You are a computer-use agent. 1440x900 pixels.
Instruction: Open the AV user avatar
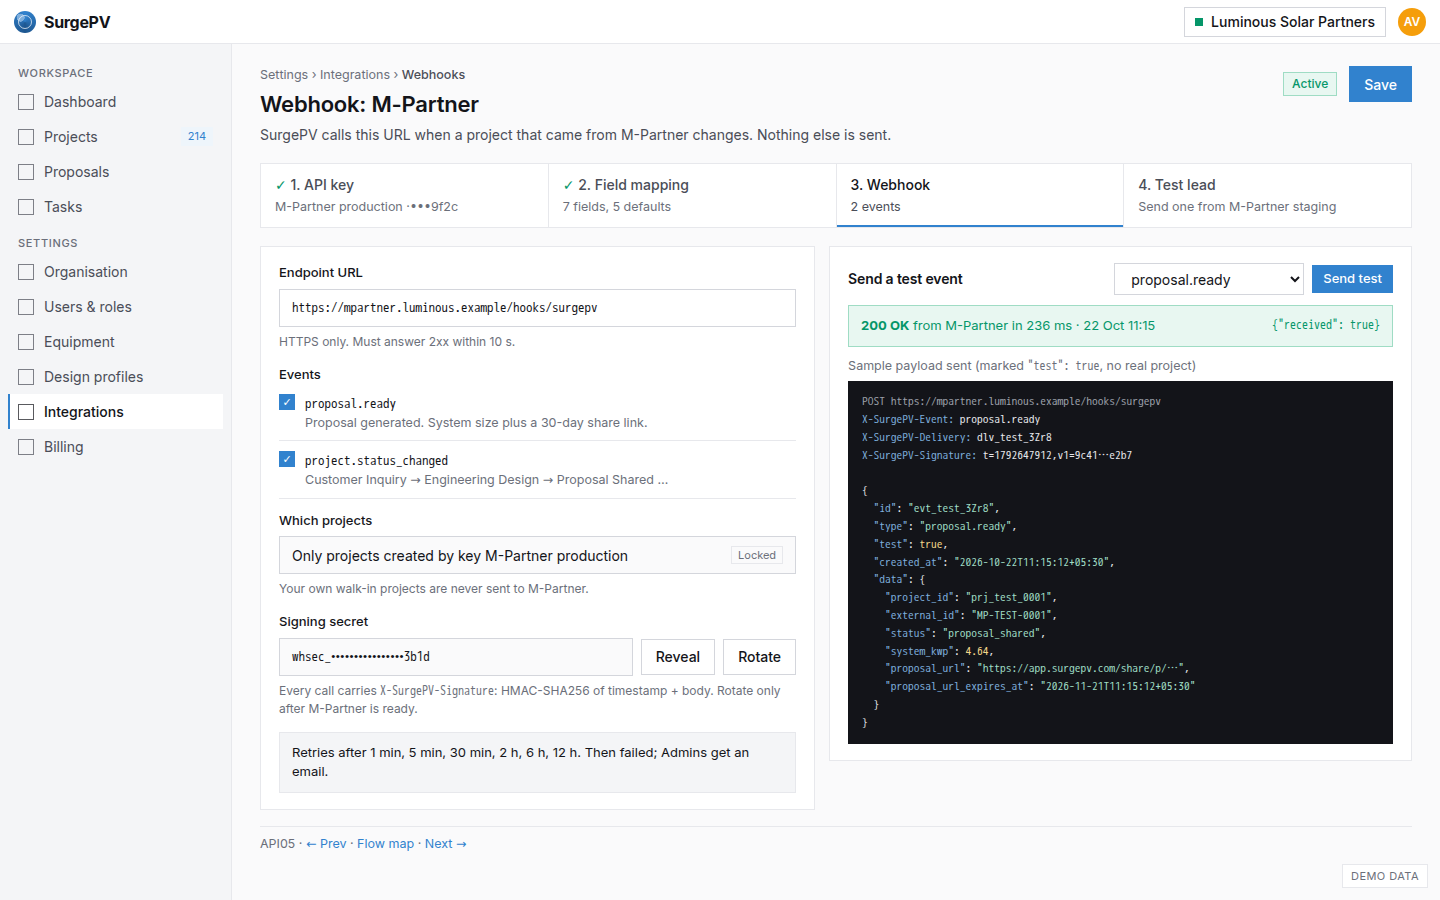pos(1412,22)
